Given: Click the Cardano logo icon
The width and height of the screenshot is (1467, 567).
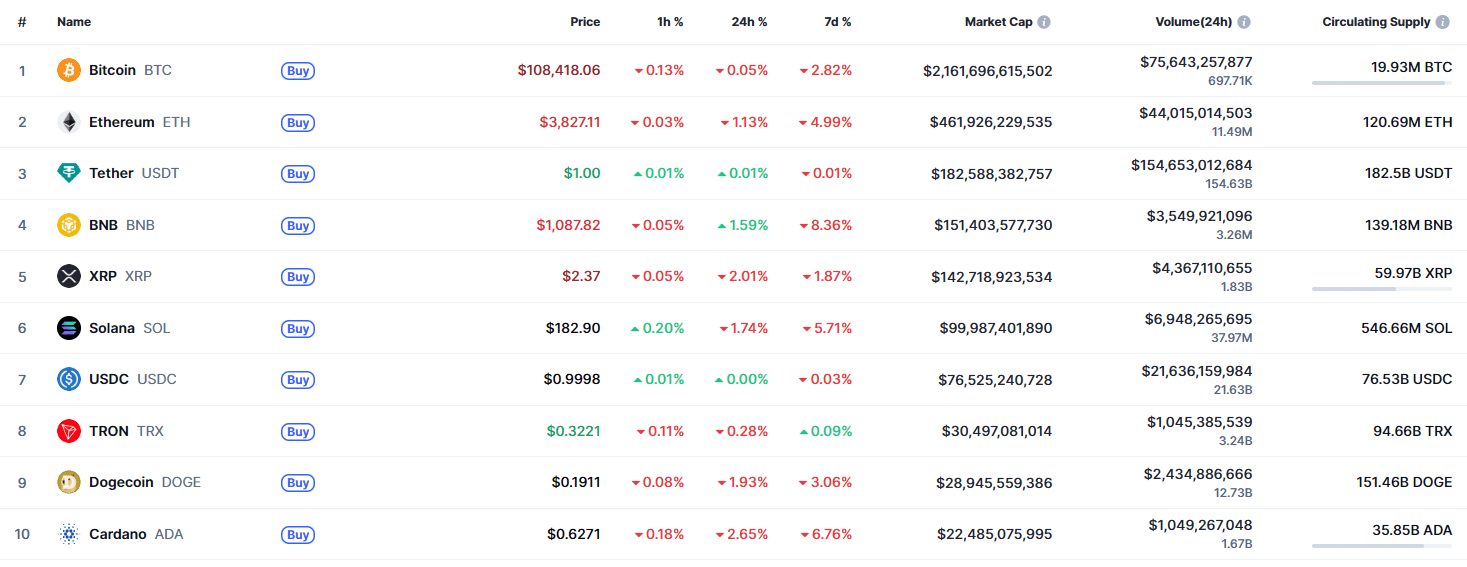Looking at the screenshot, I should pyautogui.click(x=69, y=534).
